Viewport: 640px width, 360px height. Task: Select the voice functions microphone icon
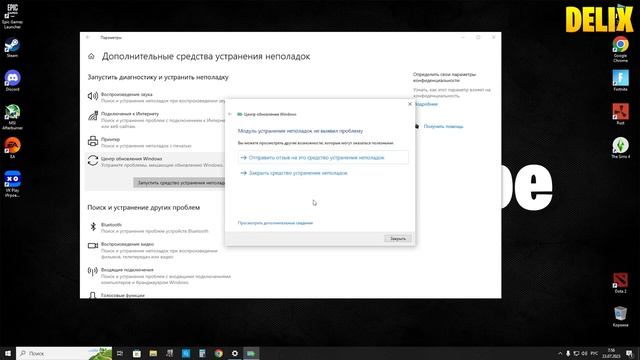point(93,295)
